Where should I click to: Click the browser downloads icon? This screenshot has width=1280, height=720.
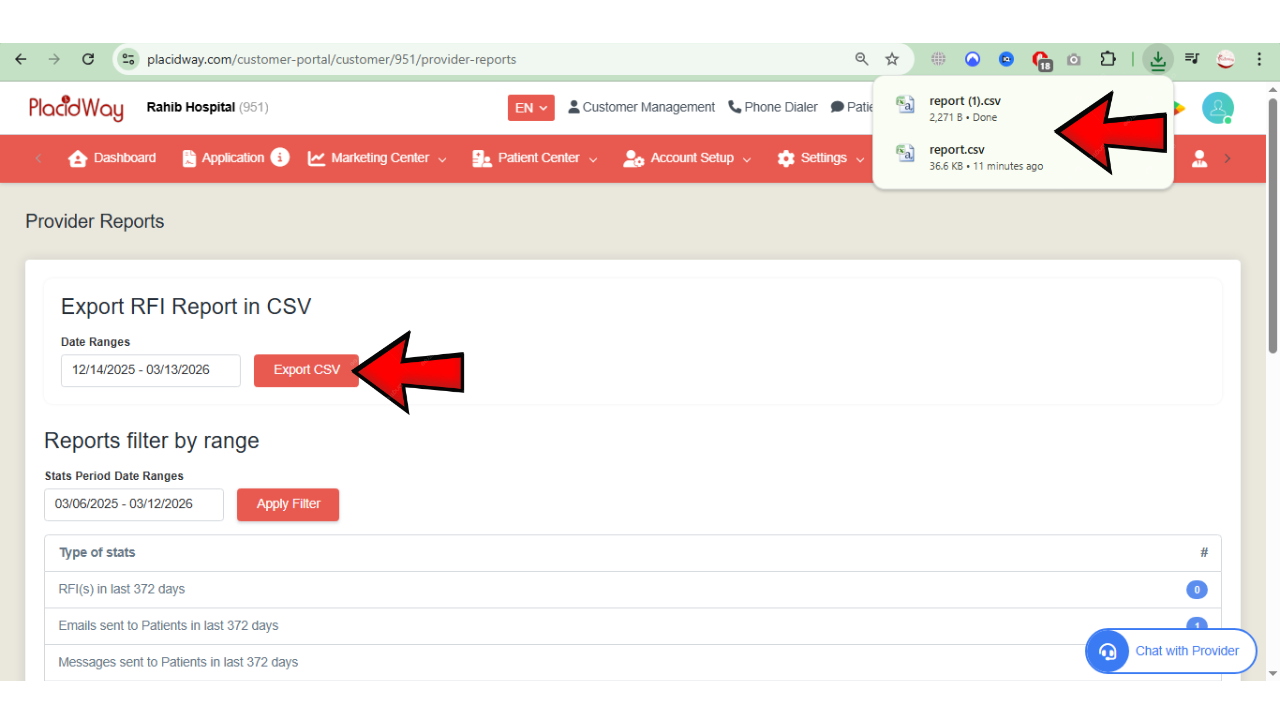tap(1157, 59)
